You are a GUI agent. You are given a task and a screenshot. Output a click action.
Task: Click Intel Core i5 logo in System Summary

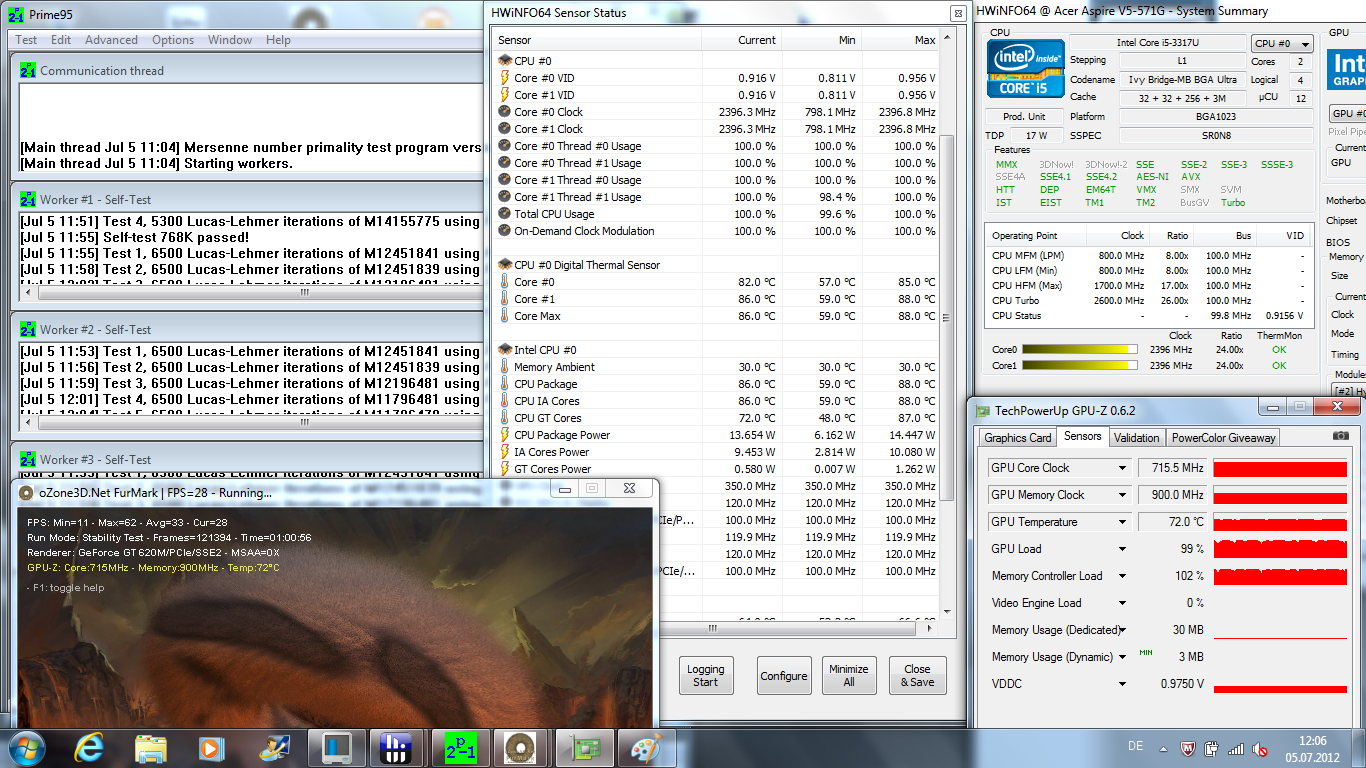click(1025, 70)
